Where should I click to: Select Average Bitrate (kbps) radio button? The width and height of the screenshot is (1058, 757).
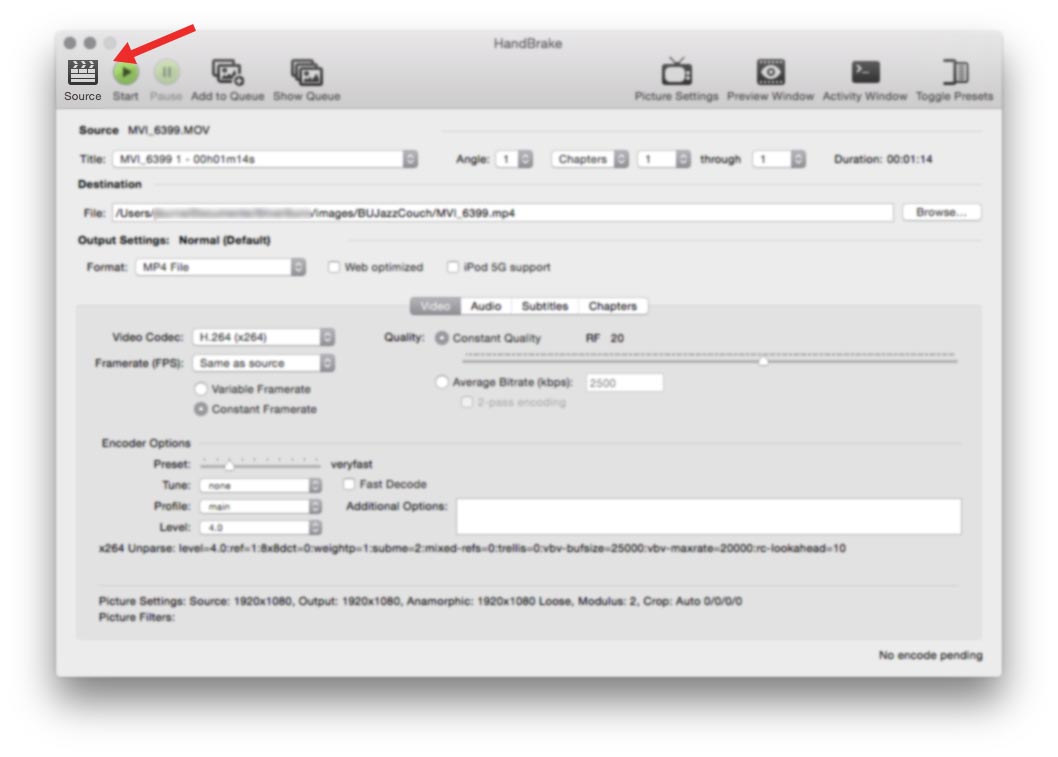tap(441, 383)
